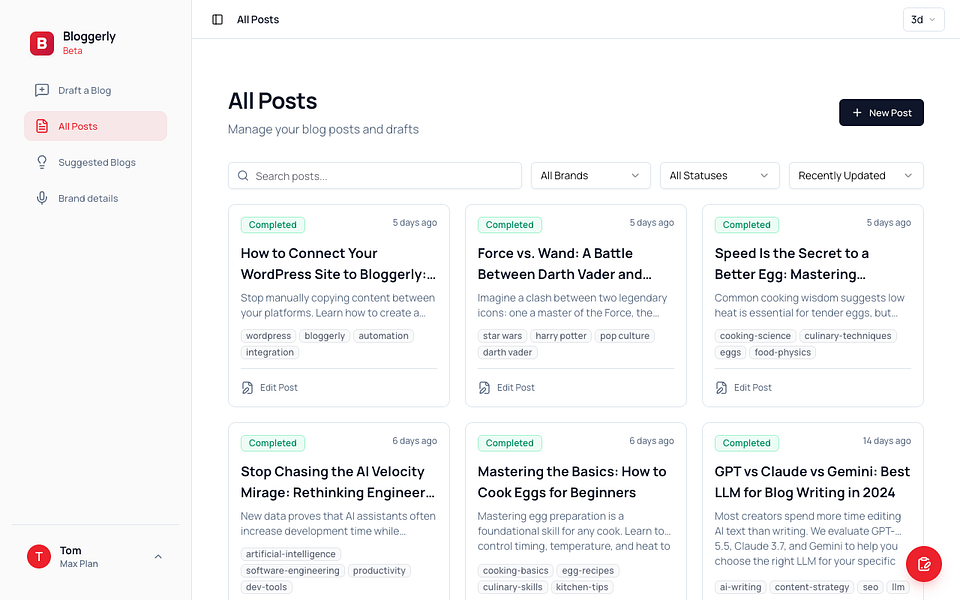960x600 pixels.
Task: Click the software-engineering tag
Action: click(293, 571)
